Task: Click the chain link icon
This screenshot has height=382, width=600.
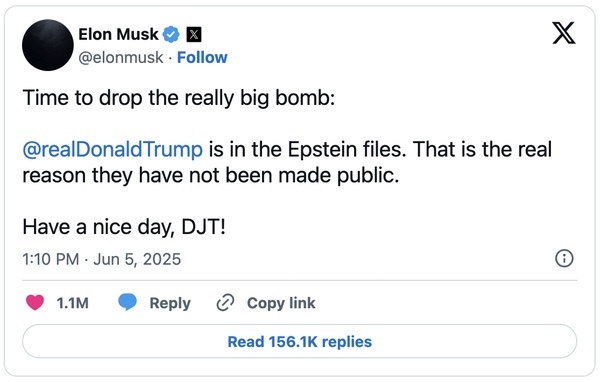Action: pyautogui.click(x=225, y=303)
